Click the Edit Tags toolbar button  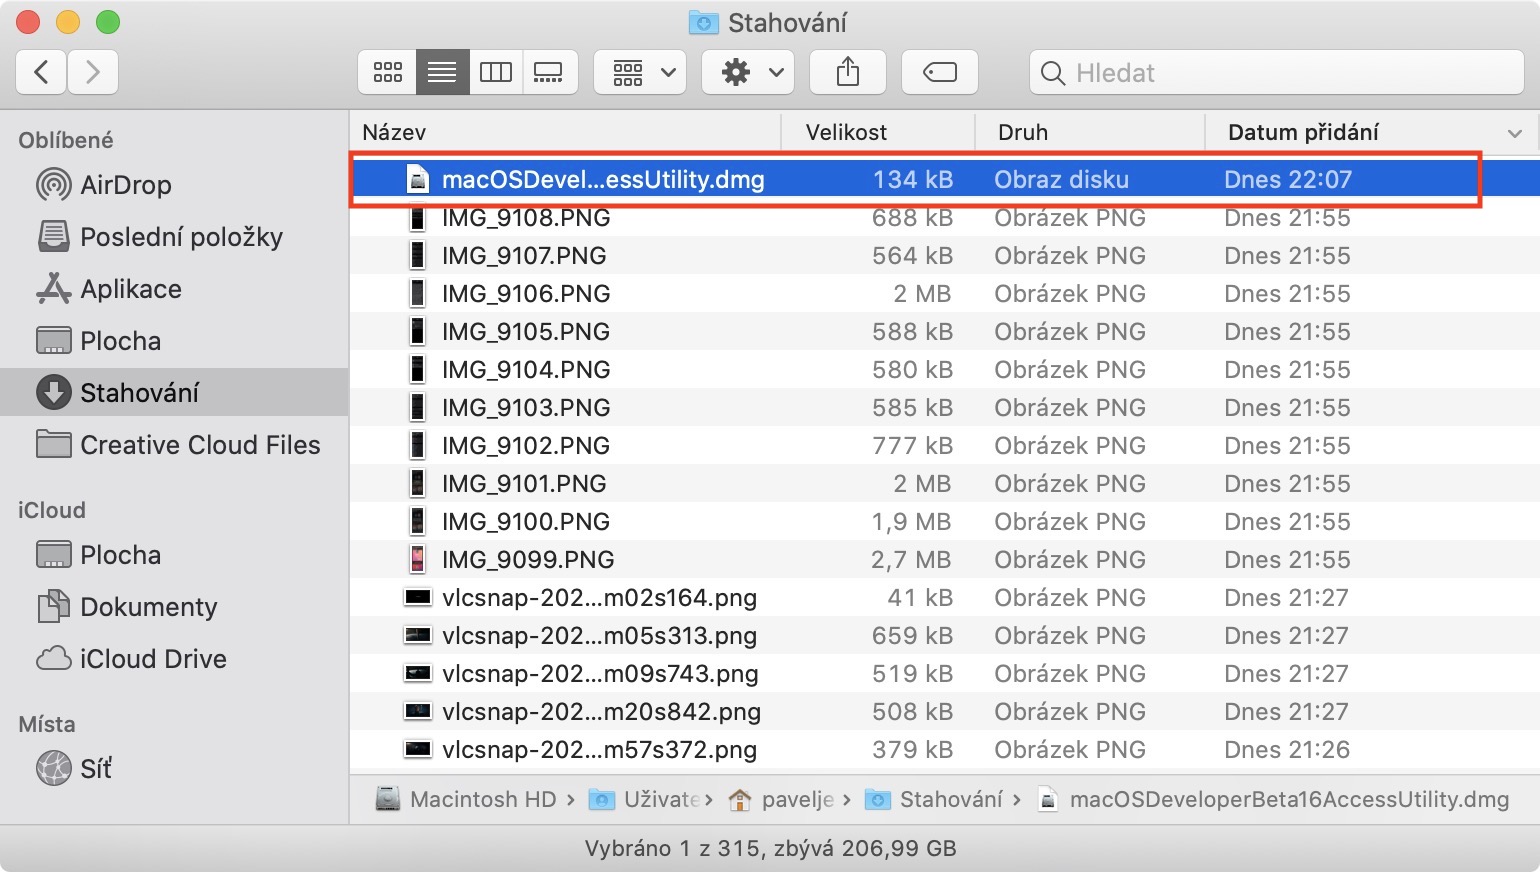click(x=940, y=72)
